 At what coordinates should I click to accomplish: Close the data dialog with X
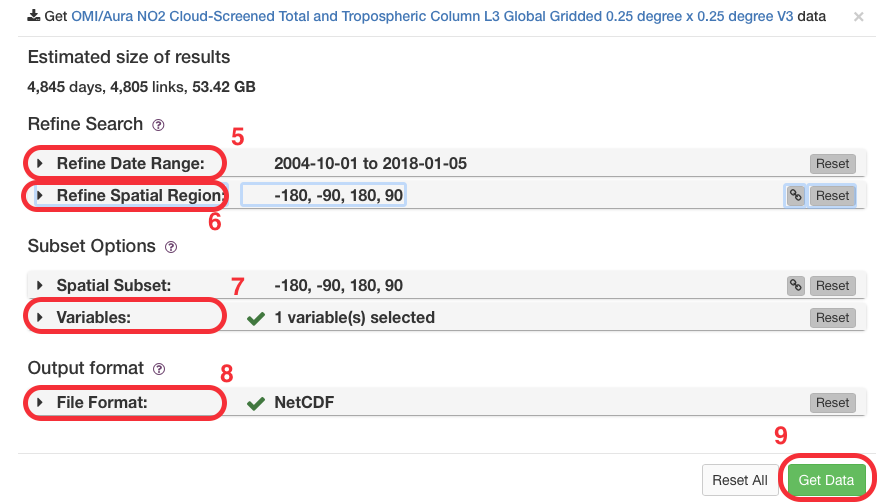coord(858,17)
